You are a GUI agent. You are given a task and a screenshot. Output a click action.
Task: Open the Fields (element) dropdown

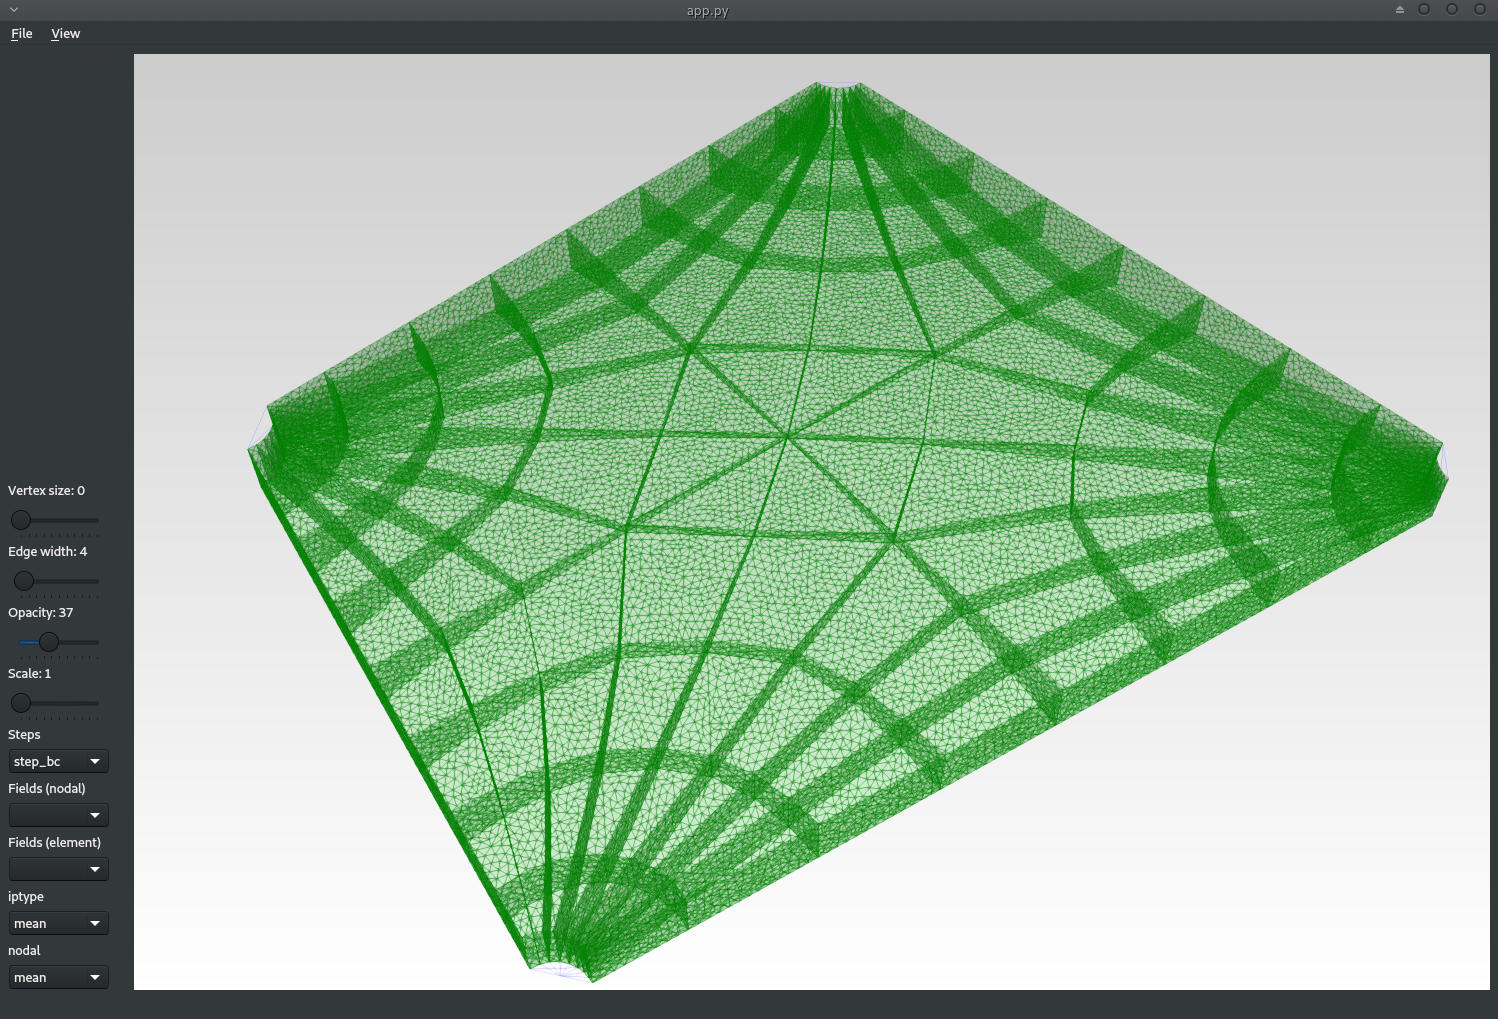(58, 870)
